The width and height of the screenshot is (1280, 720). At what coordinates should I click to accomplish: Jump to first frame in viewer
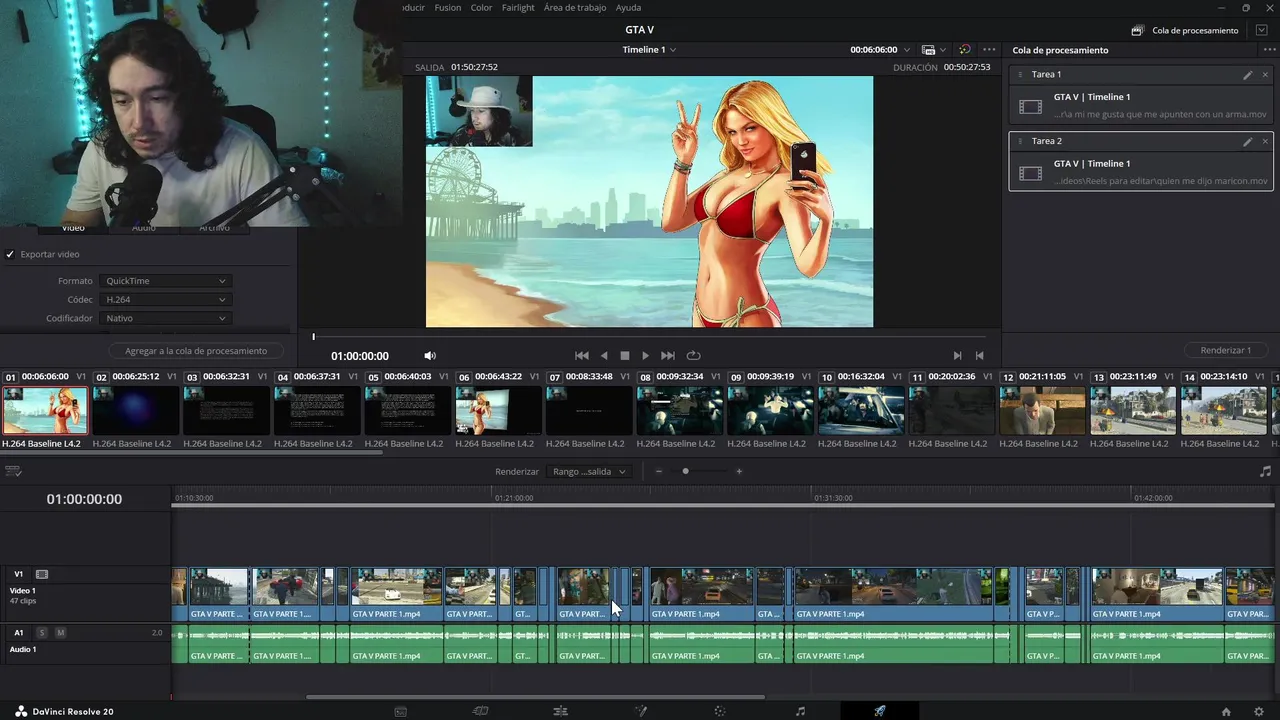point(582,355)
